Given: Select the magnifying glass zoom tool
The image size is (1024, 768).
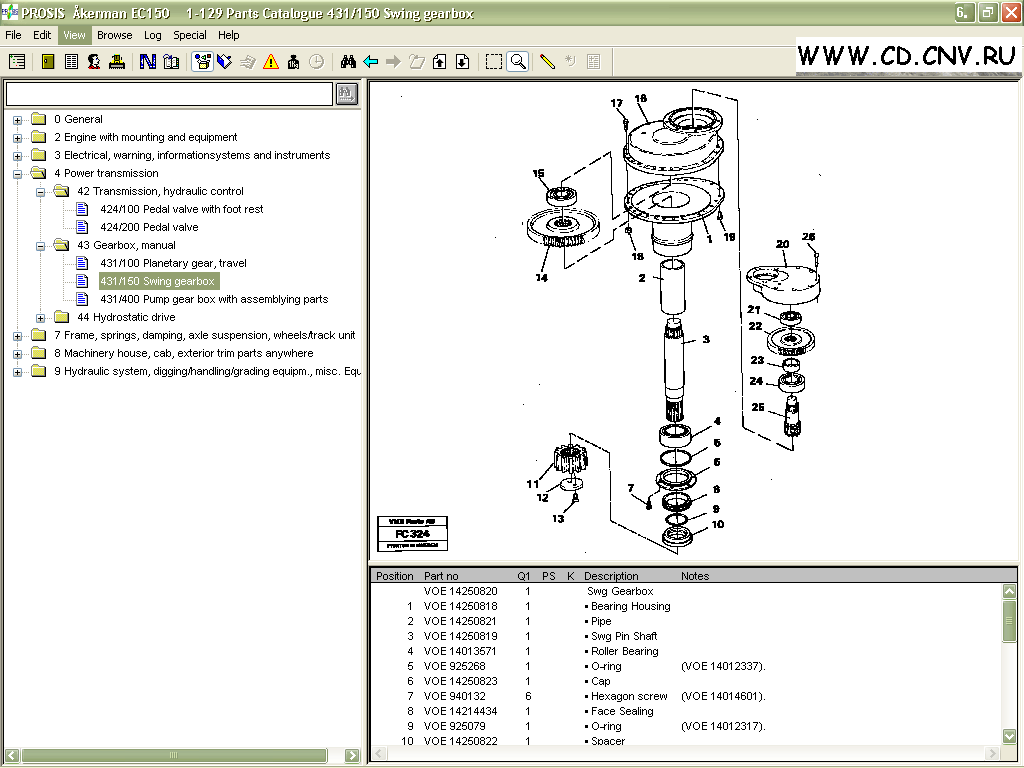Looking at the screenshot, I should coord(518,62).
